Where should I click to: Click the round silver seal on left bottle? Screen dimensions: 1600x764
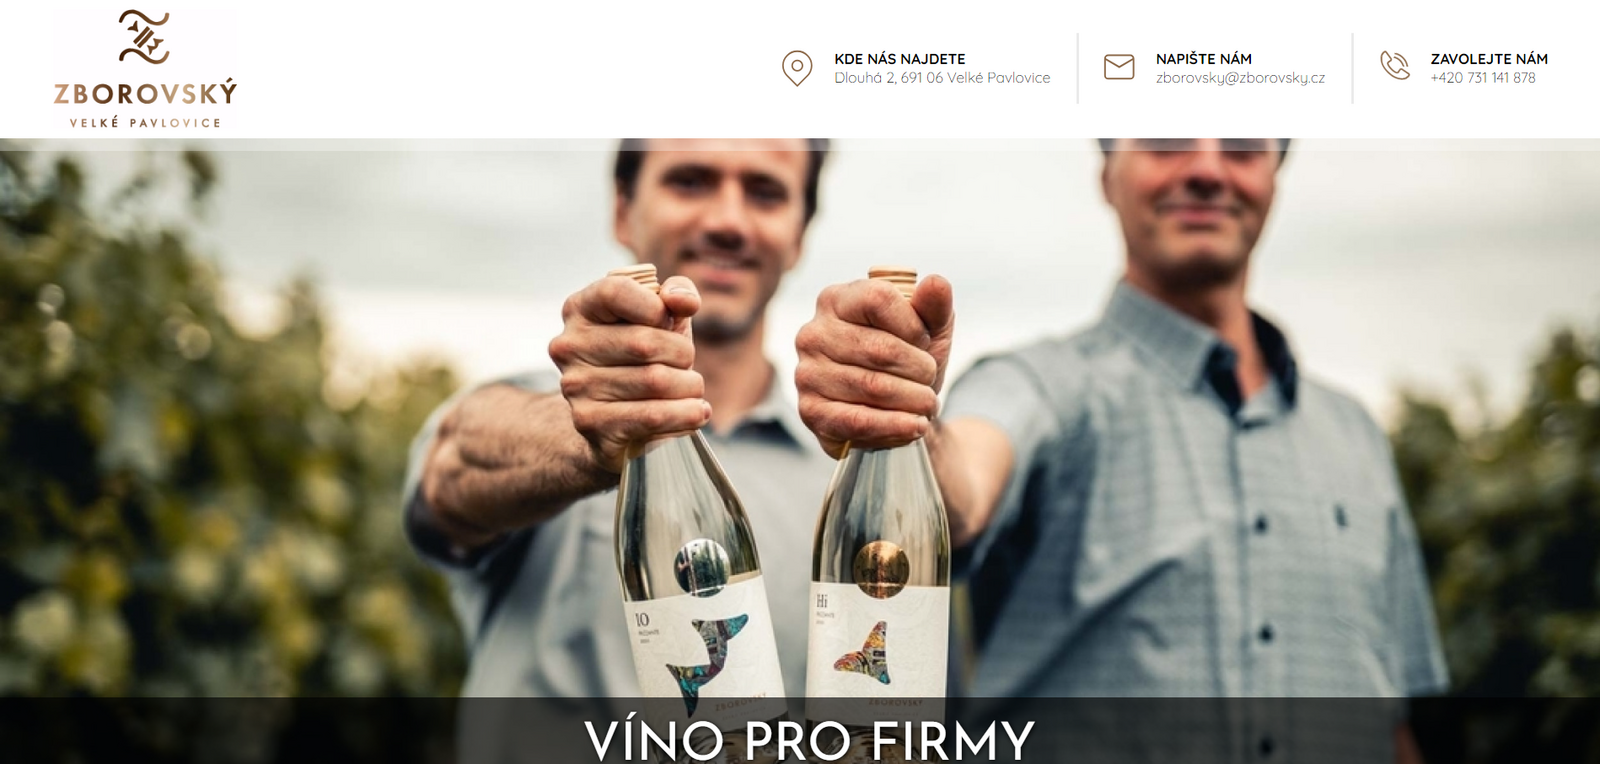[701, 567]
